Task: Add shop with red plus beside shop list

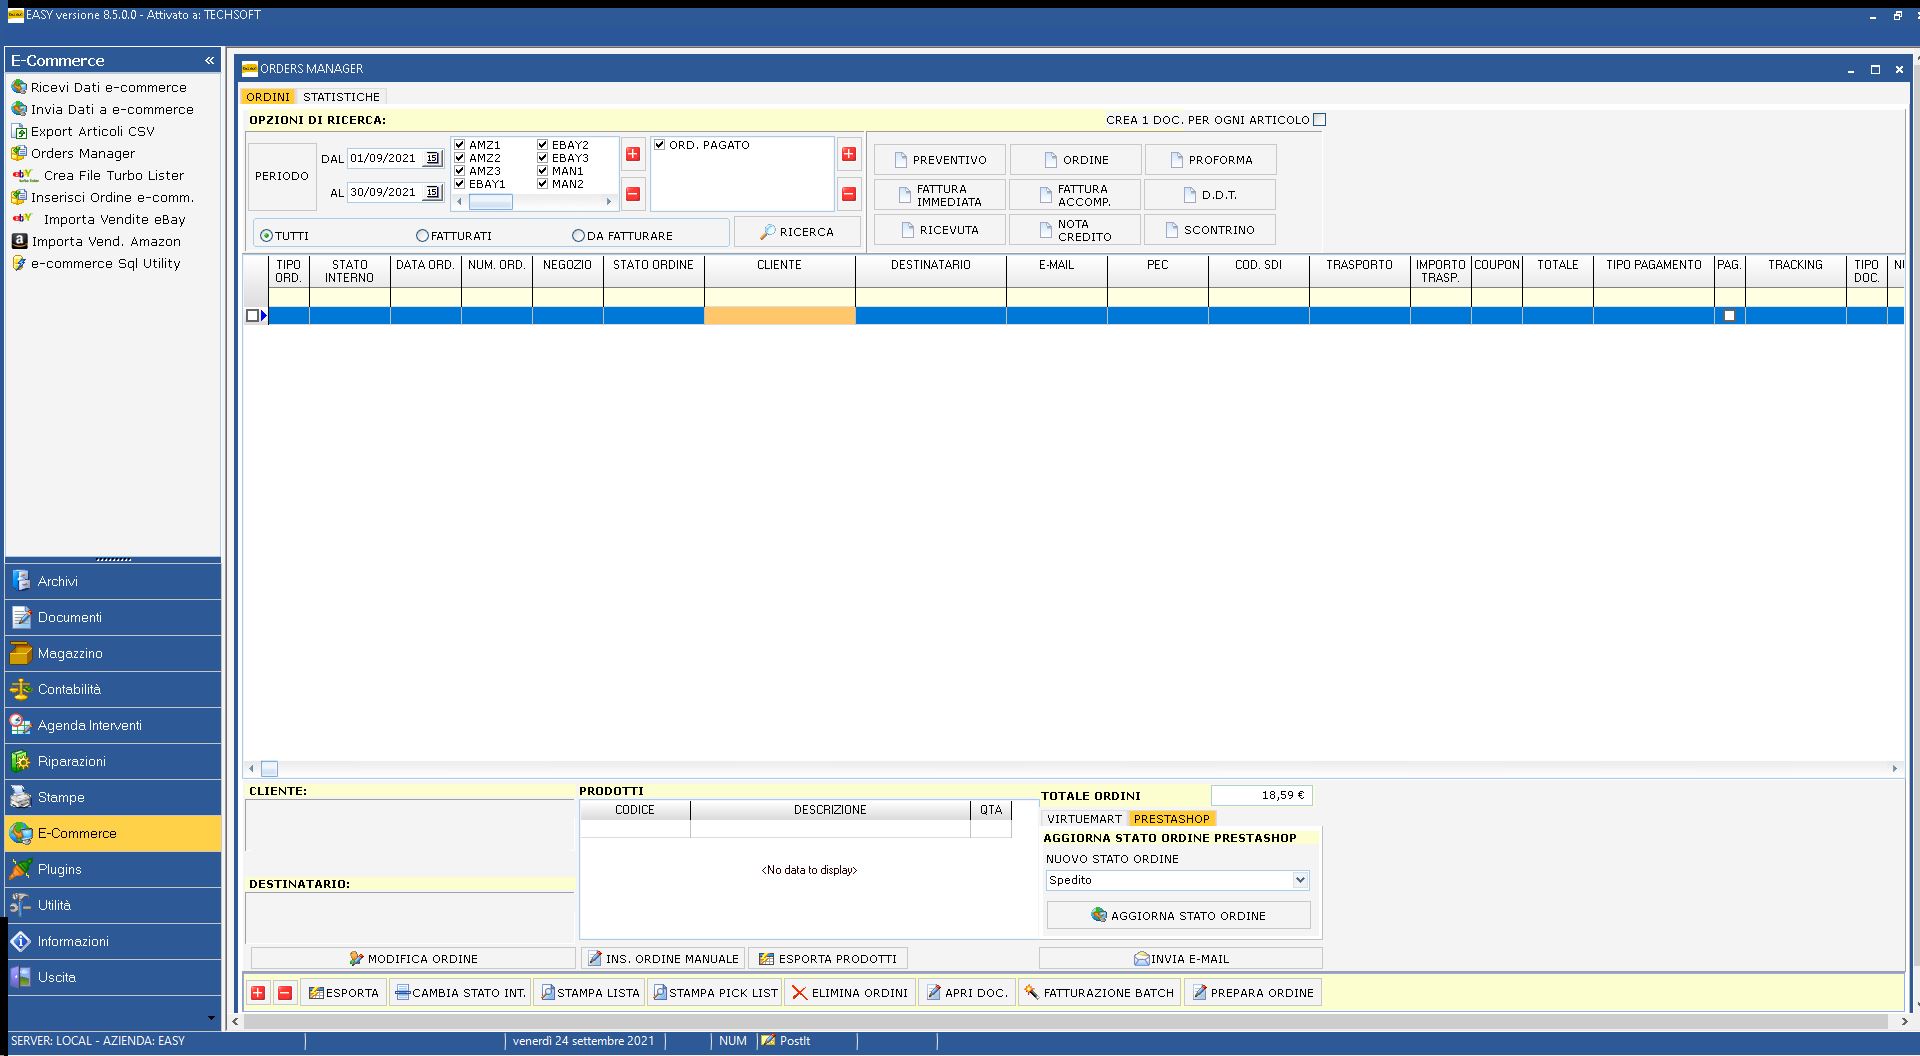Action: pos(633,154)
